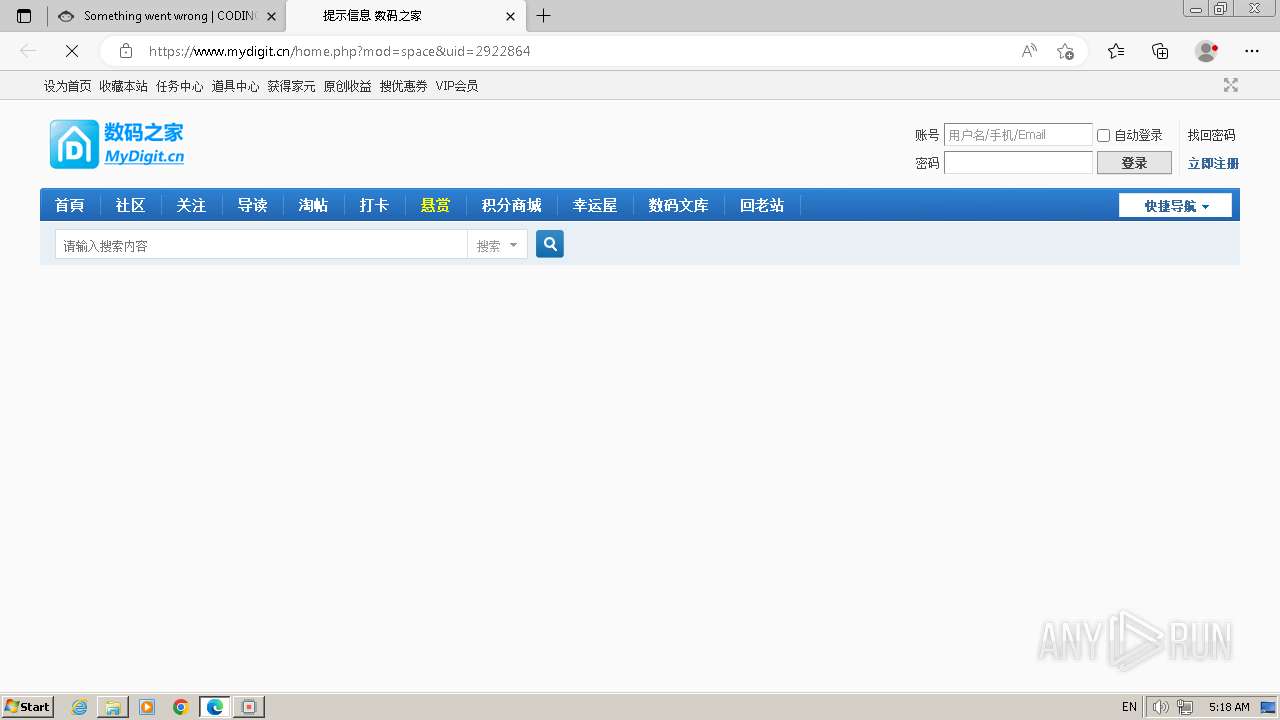Open the 打卡 nav item
The width and height of the screenshot is (1280, 720).
(374, 205)
